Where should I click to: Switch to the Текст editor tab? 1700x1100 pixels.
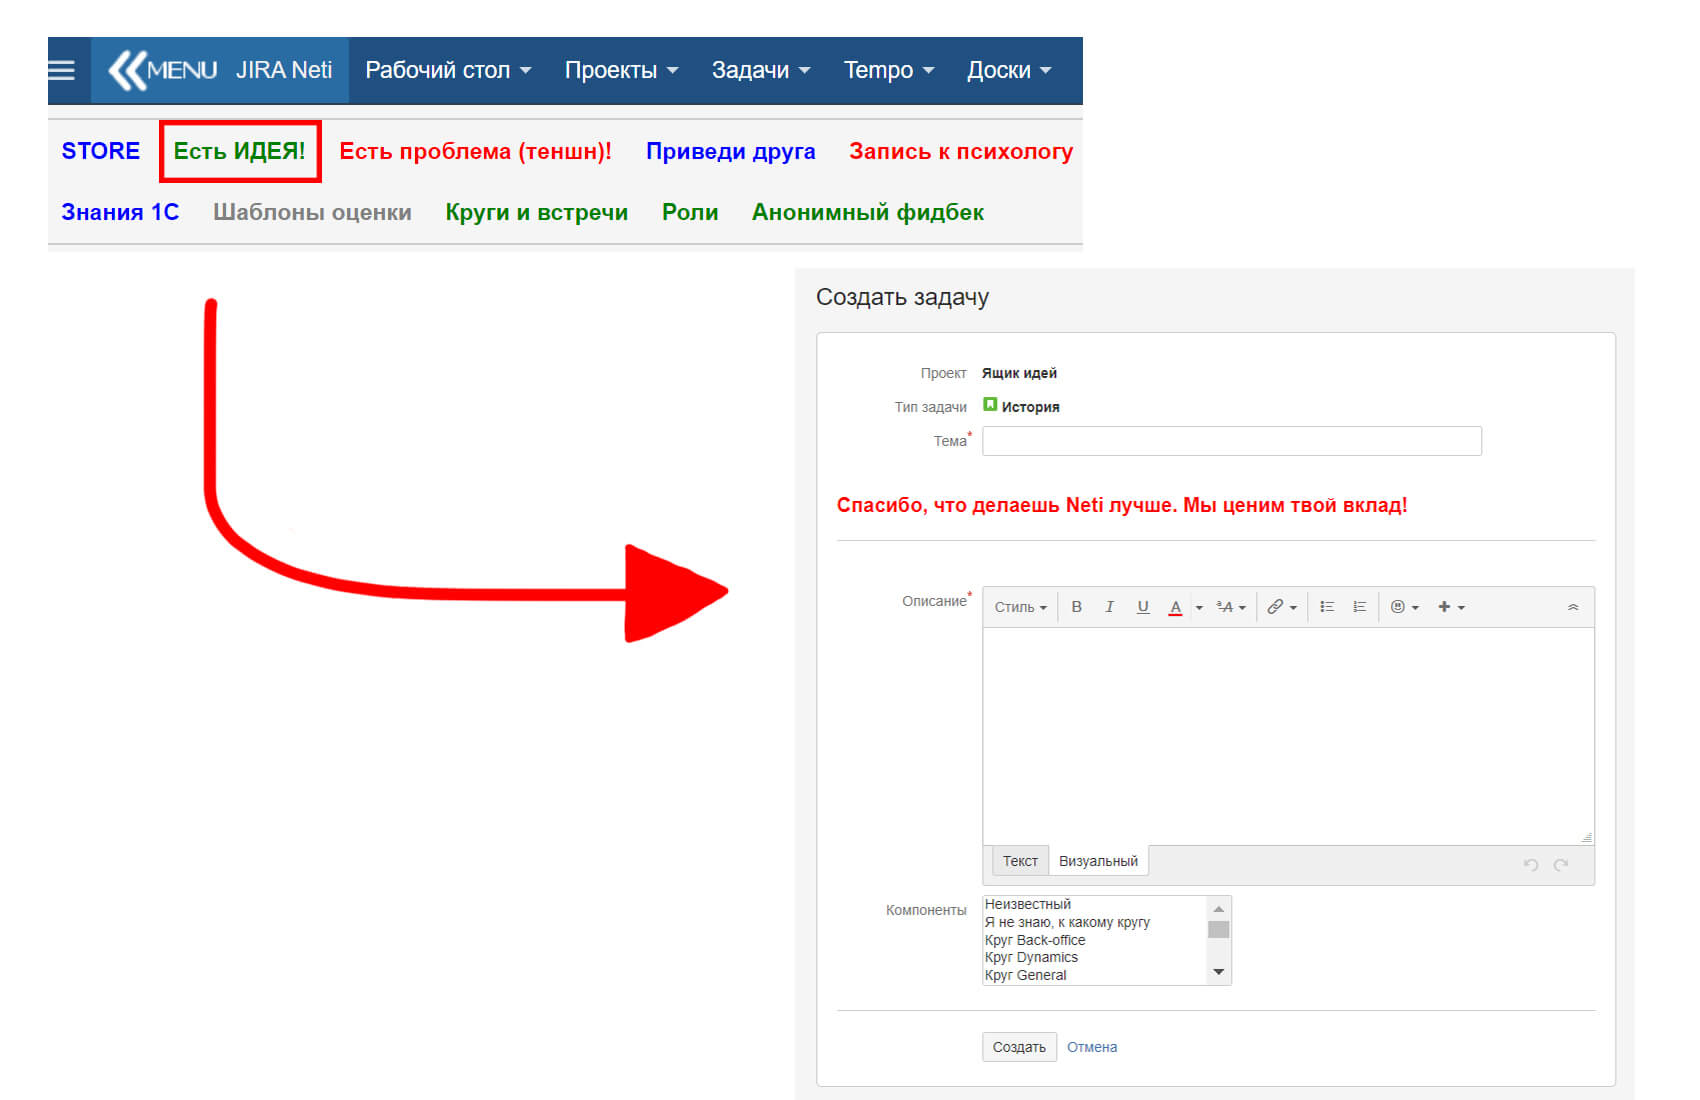[1020, 861]
